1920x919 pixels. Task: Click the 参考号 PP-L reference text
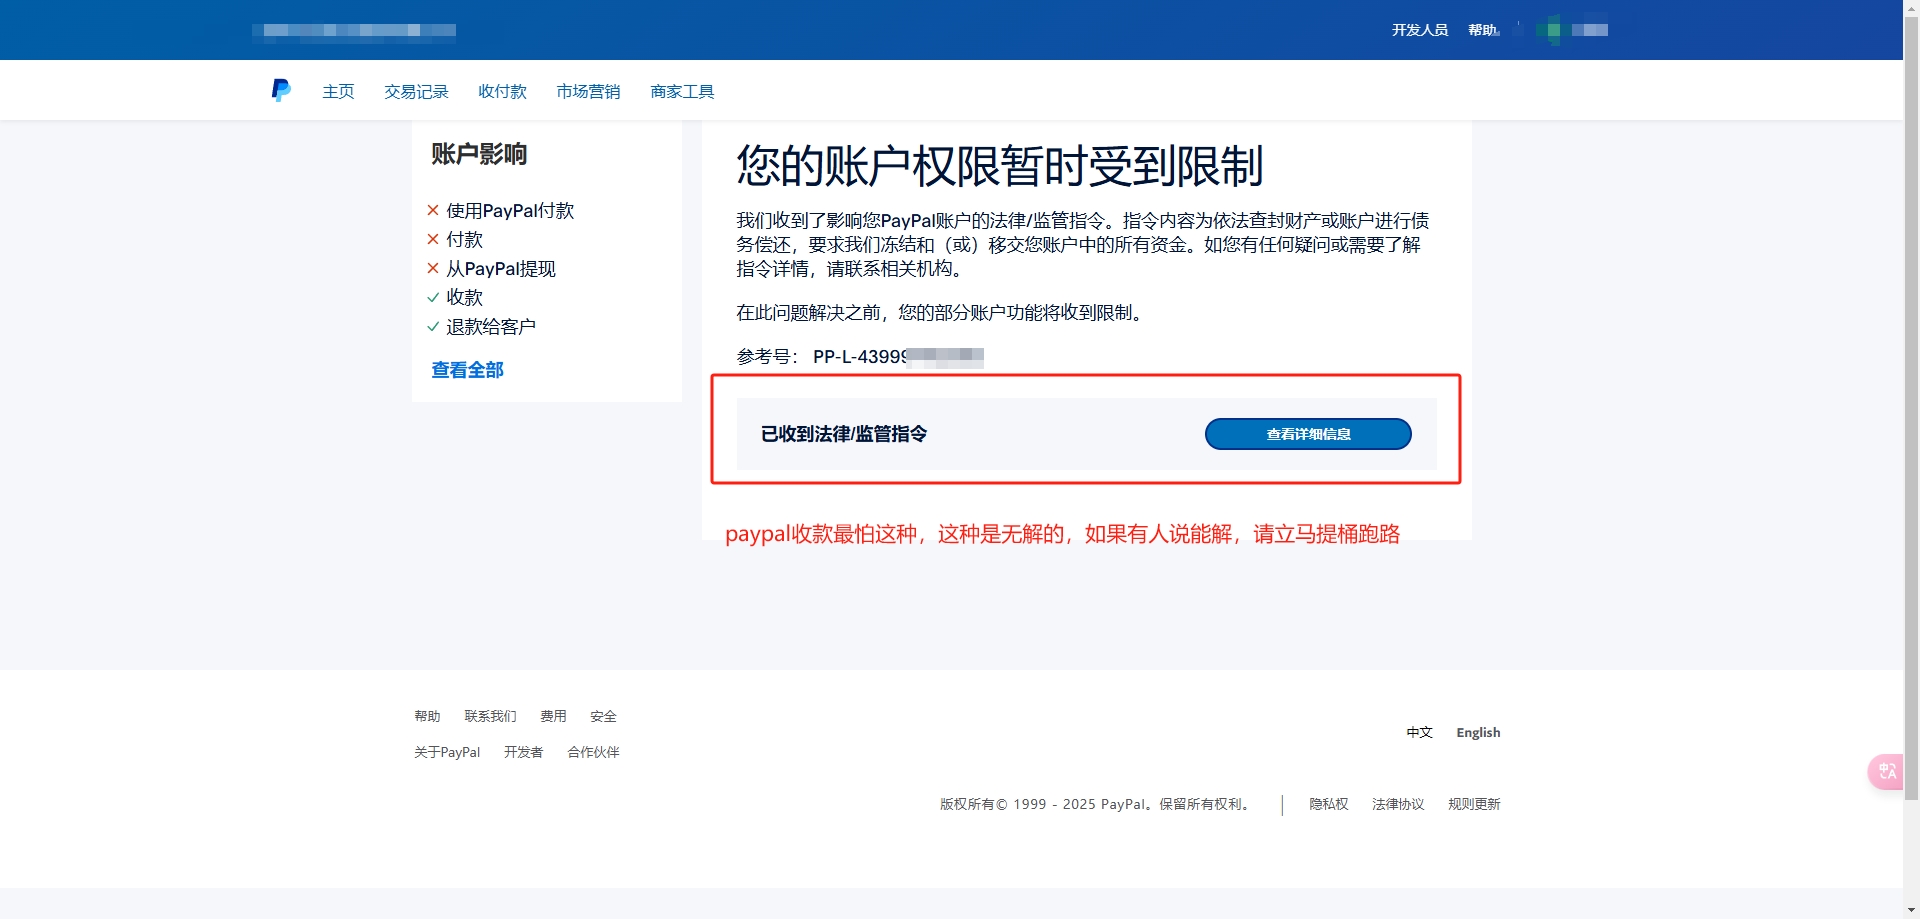click(860, 357)
